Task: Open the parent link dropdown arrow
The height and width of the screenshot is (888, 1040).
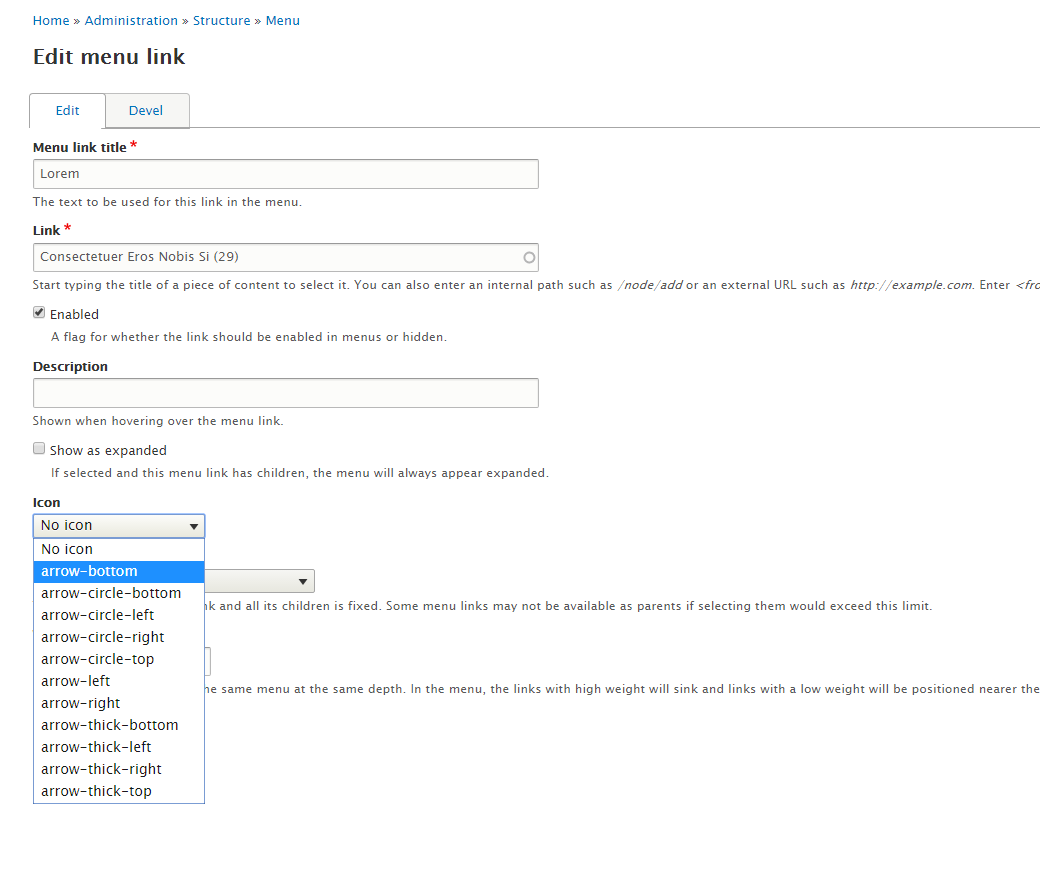Action: [303, 582]
